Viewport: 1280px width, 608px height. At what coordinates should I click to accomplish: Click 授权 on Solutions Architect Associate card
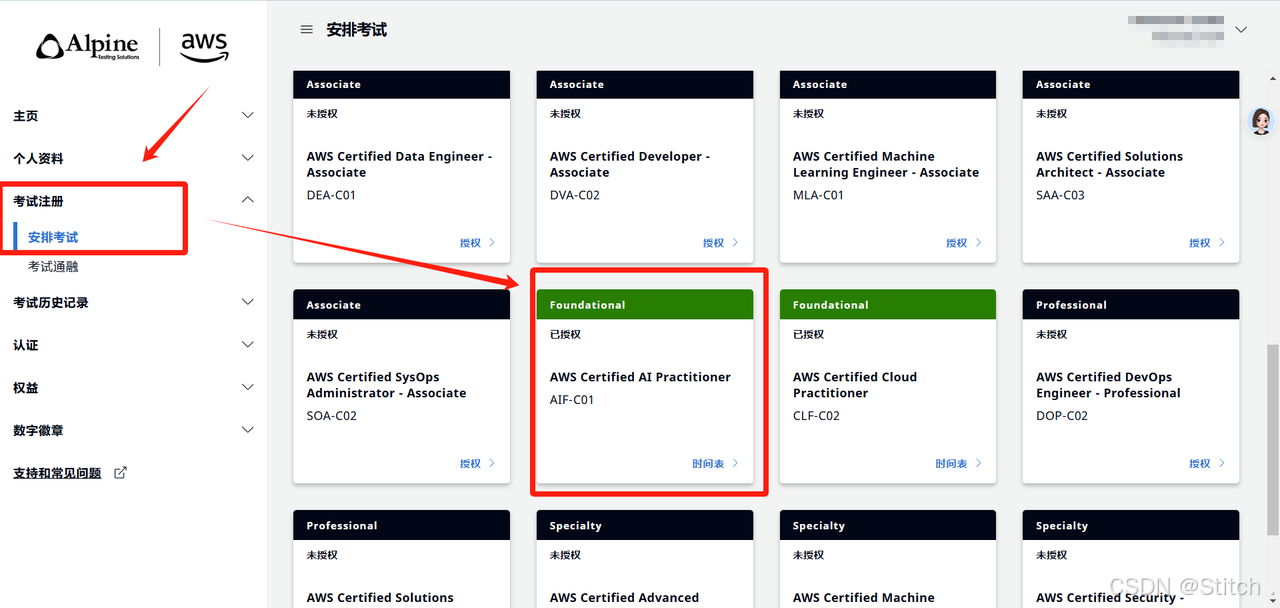pyautogui.click(x=1200, y=243)
